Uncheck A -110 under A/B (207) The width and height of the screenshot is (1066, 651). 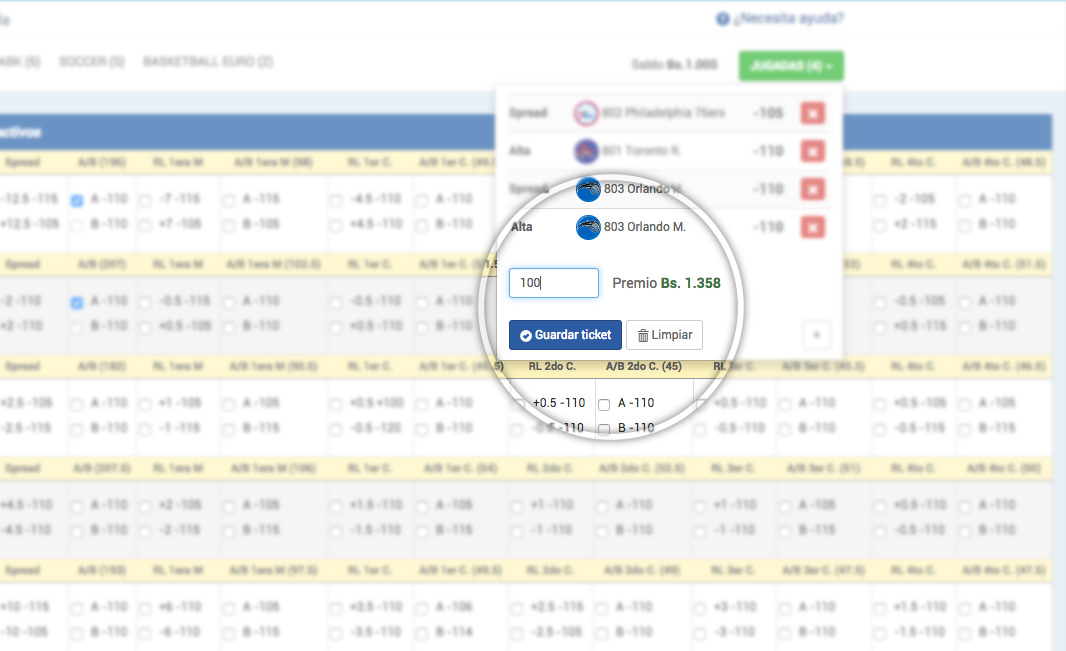77,301
